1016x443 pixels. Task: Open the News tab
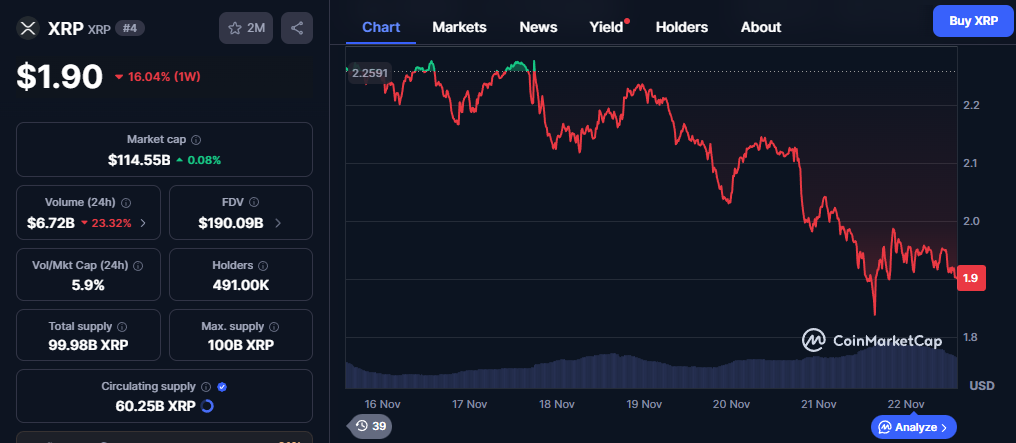coord(538,27)
